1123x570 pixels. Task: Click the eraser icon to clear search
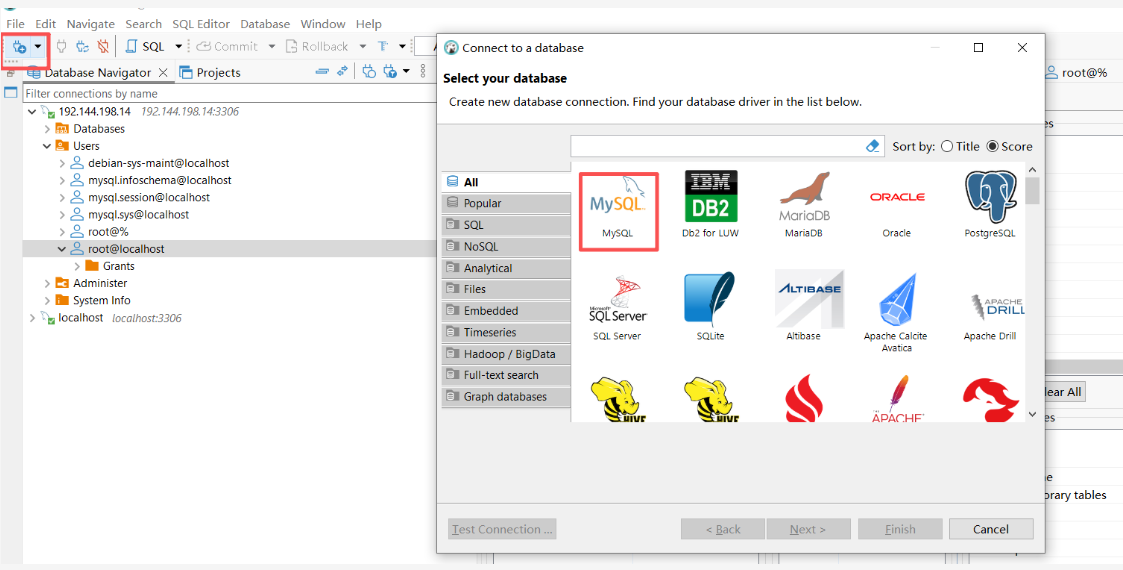pyautogui.click(x=872, y=146)
